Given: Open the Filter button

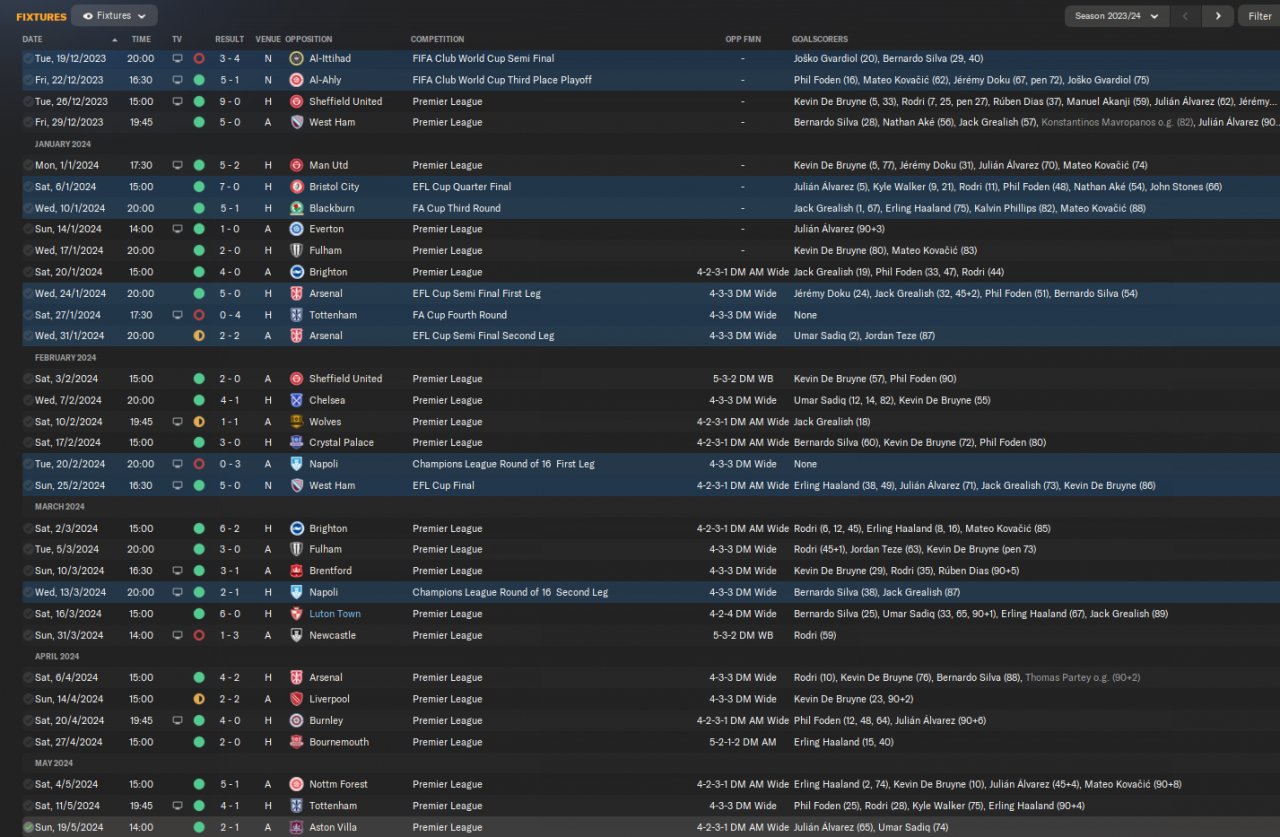Looking at the screenshot, I should pyautogui.click(x=1259, y=16).
